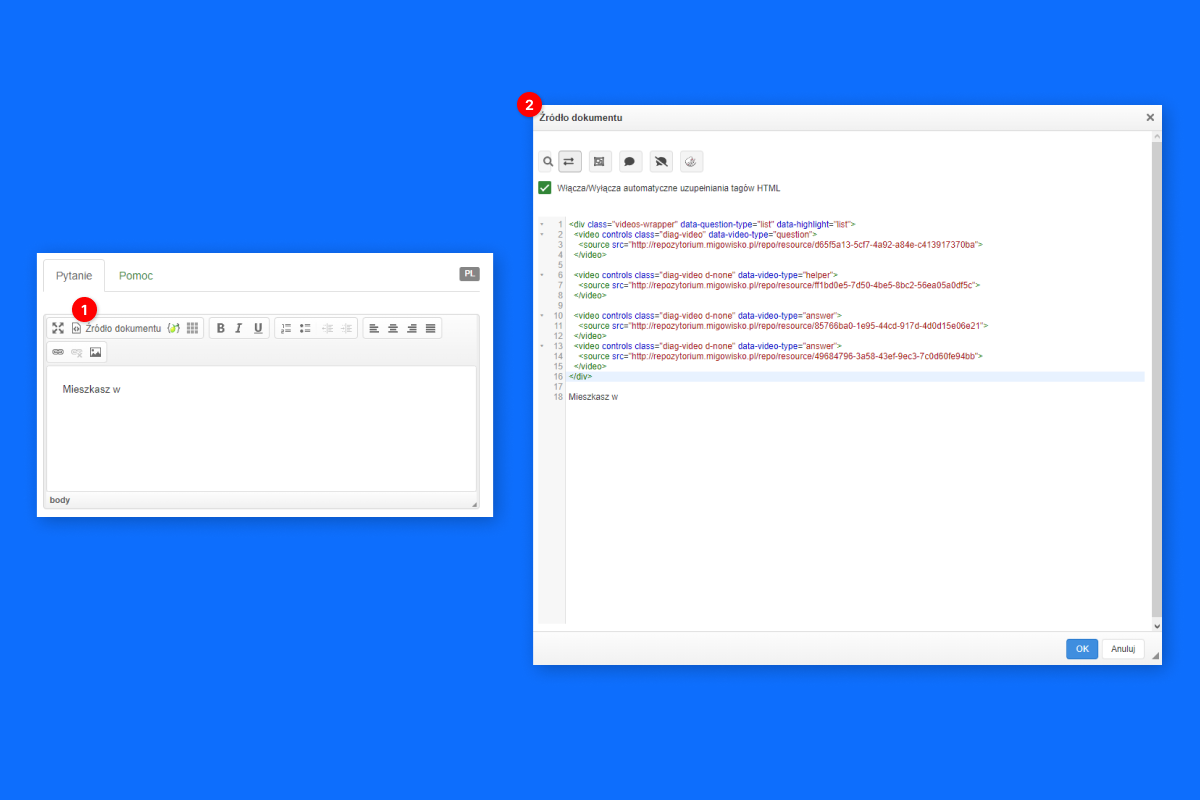Screen dimensions: 1200x800
Task: Click the maximize editor icon
Action: pyautogui.click(x=58, y=328)
